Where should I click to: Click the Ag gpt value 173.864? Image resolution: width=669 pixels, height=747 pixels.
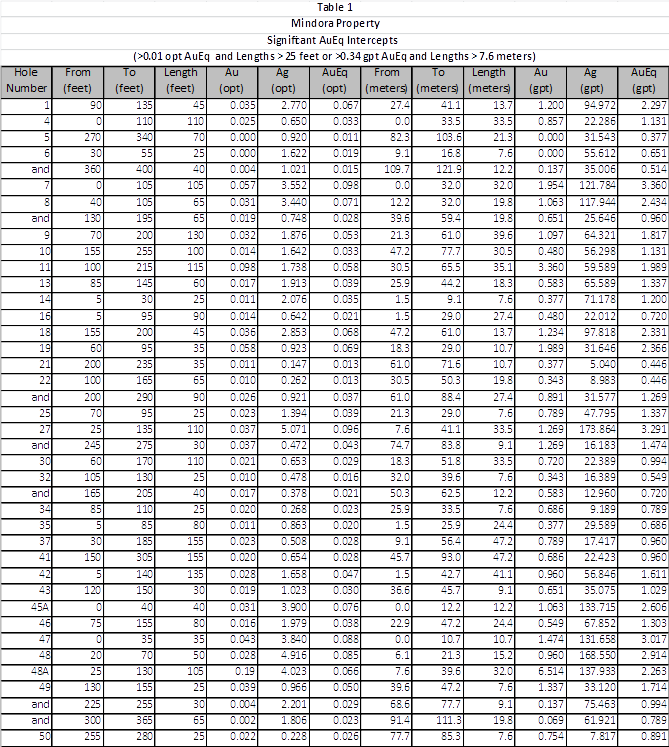[598, 429]
